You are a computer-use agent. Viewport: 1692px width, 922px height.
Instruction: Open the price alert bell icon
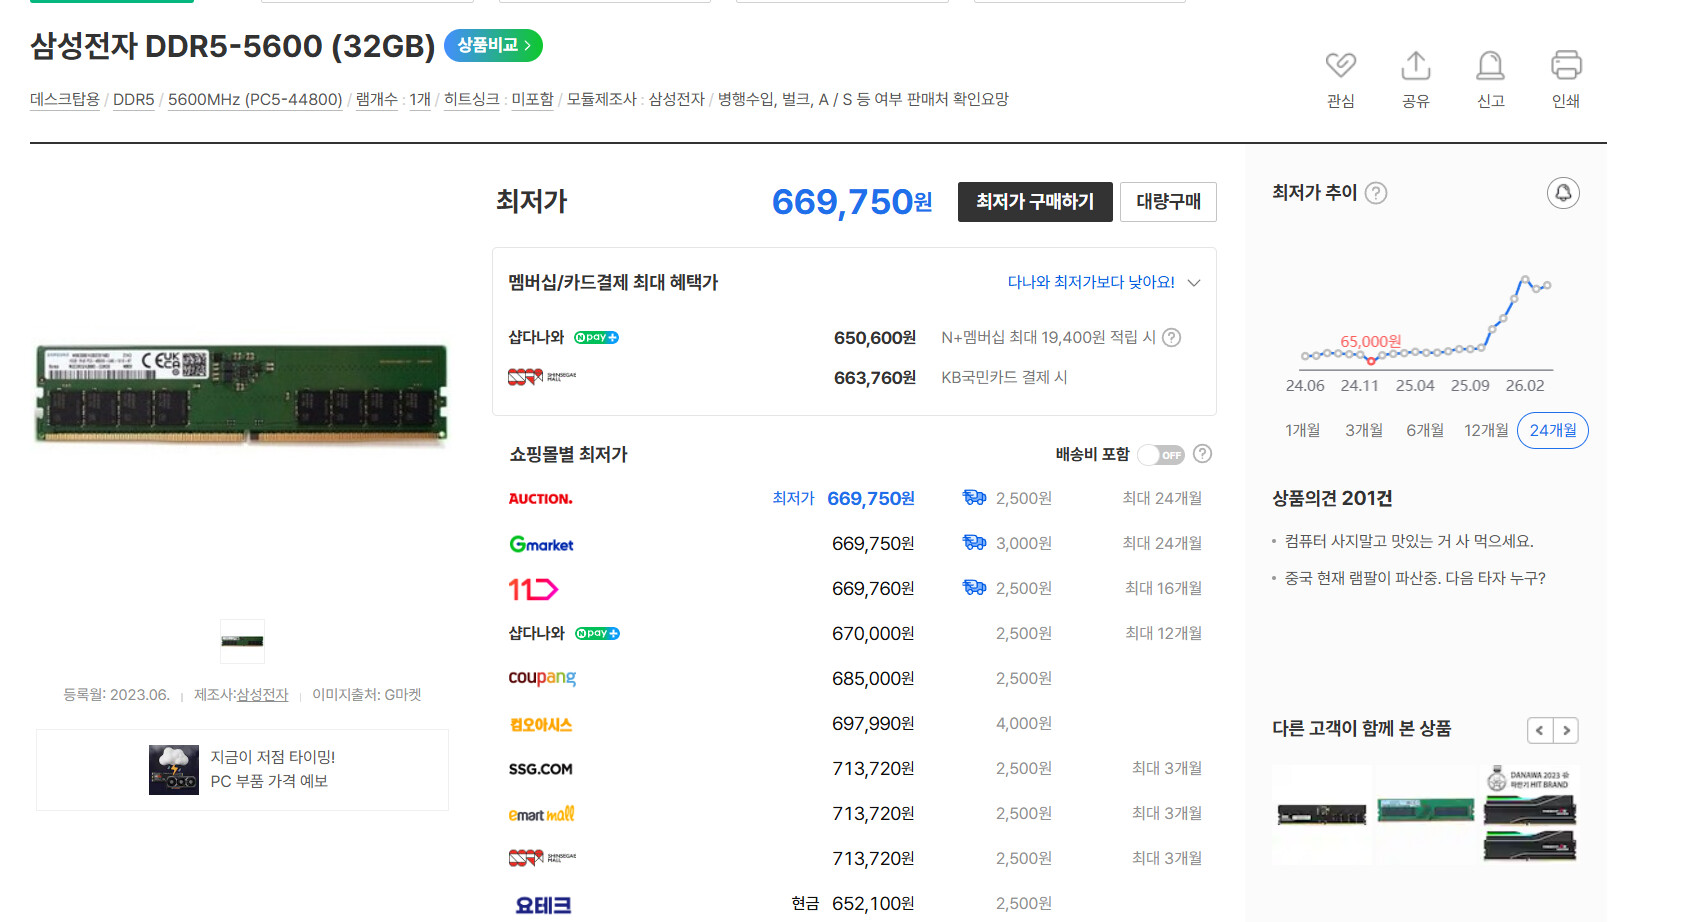pyautogui.click(x=1563, y=193)
